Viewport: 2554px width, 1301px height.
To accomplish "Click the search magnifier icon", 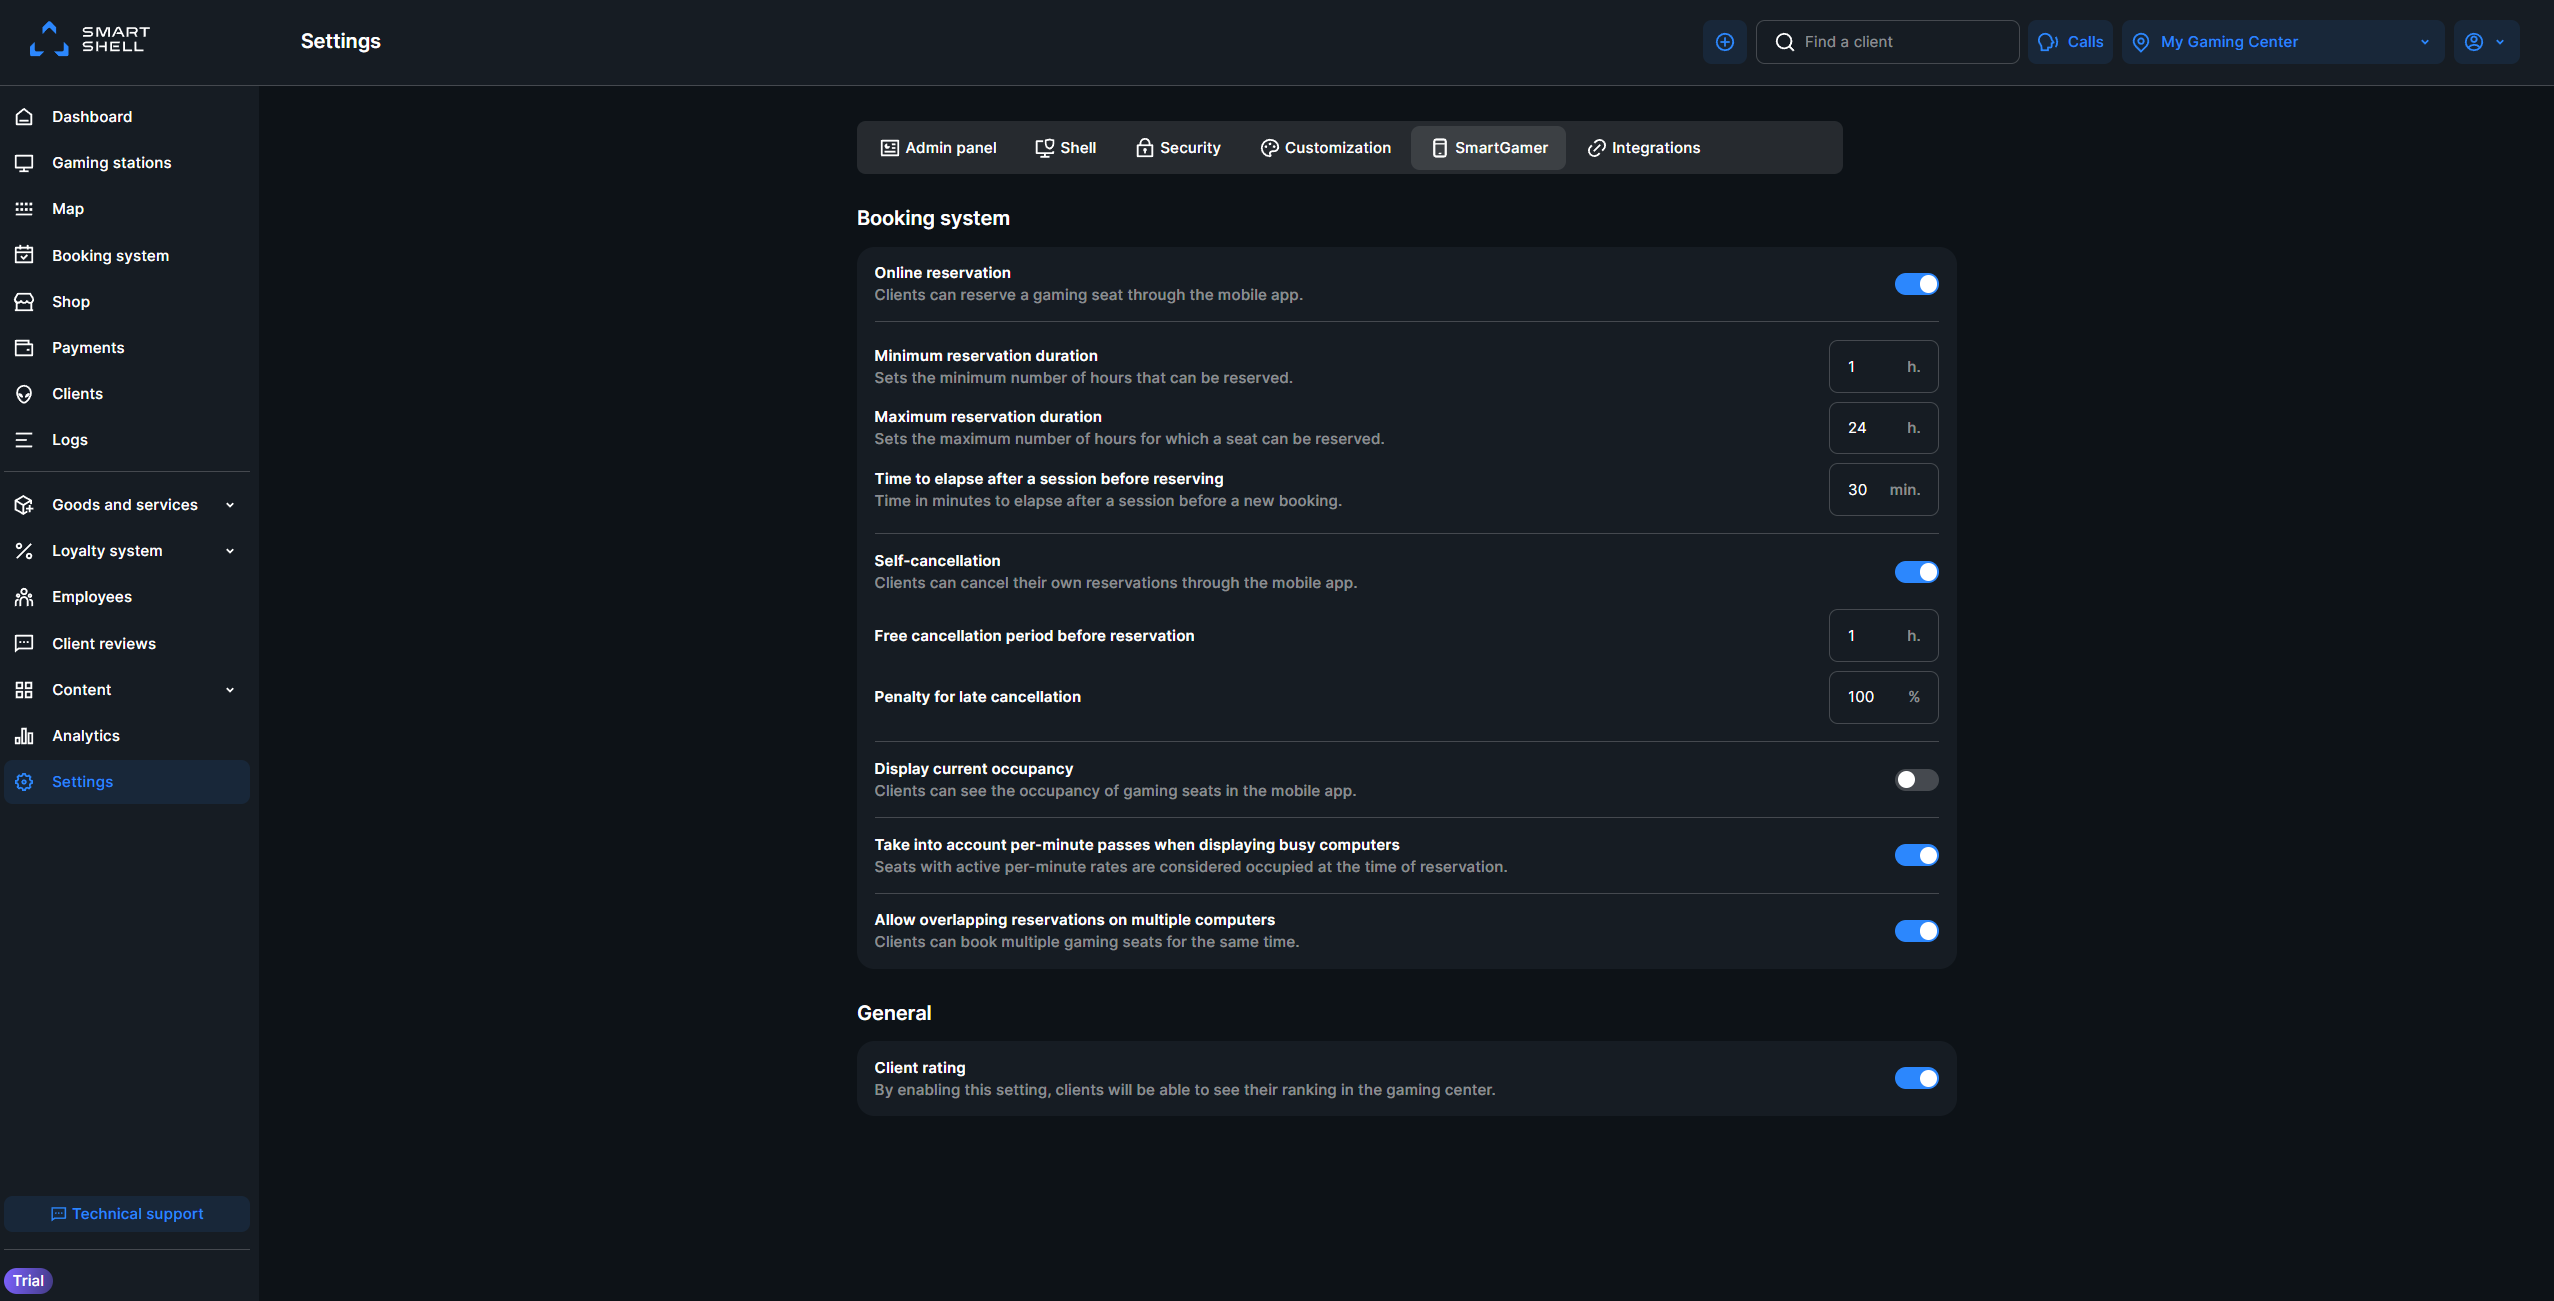I will 1785,42.
